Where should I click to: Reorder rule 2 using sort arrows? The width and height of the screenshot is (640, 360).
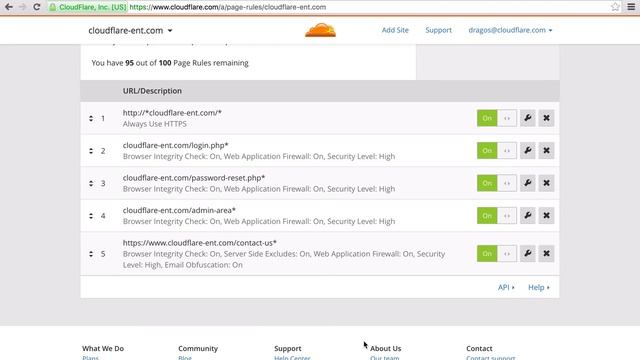[91, 151]
